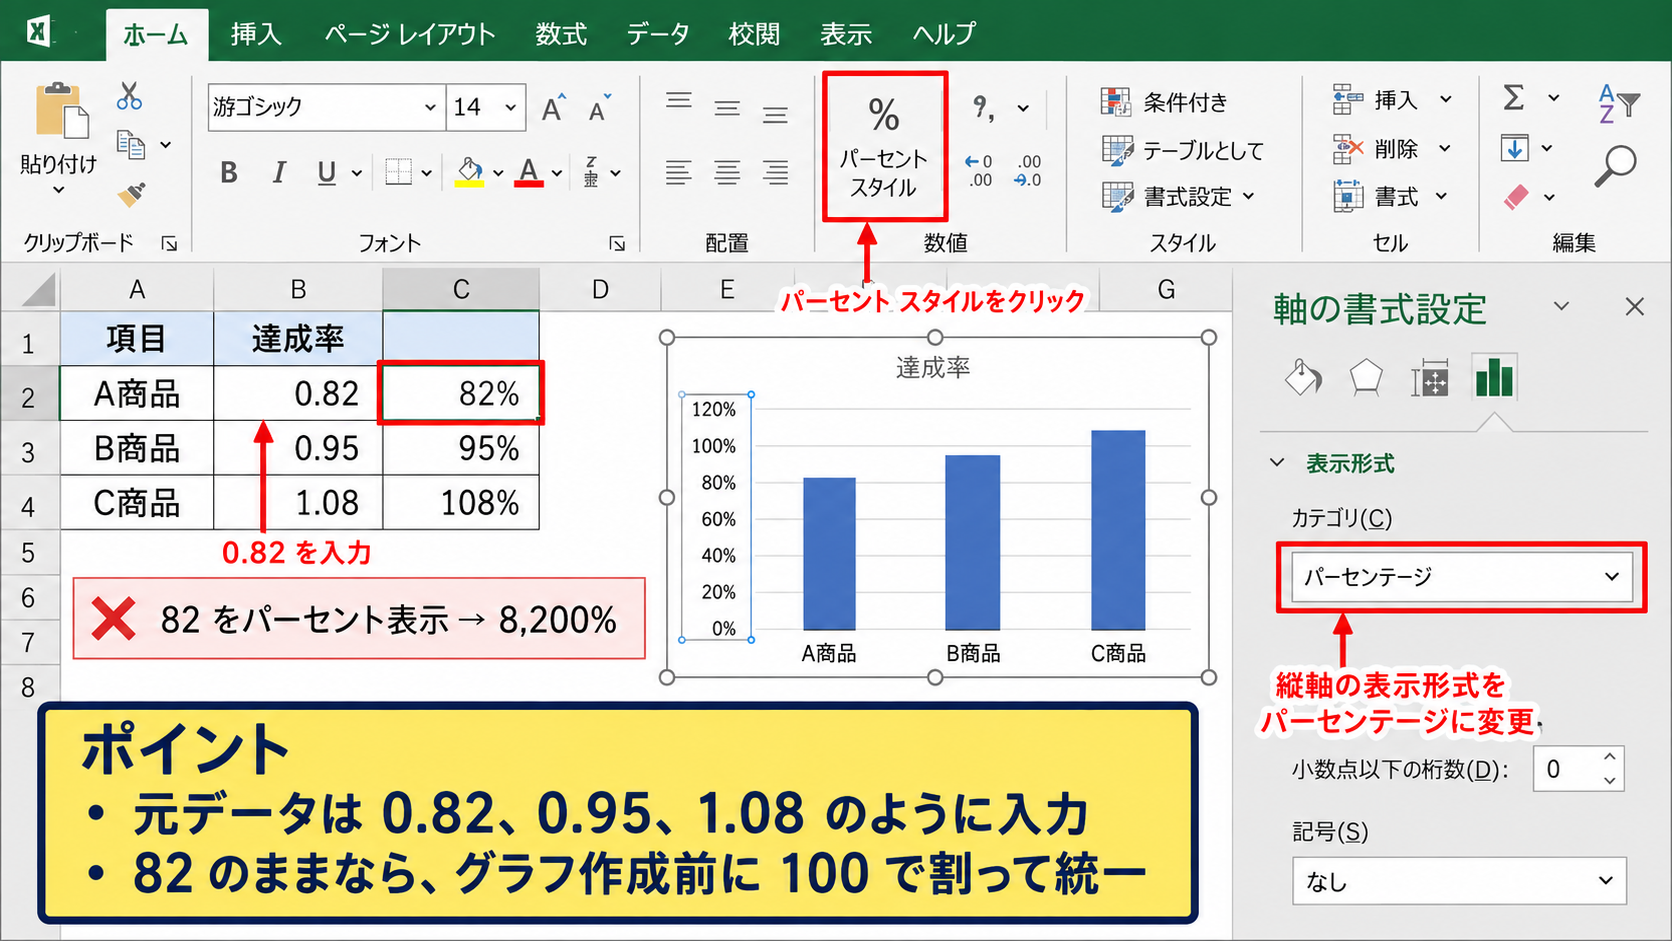Select Axis Options bar chart tab

click(x=1494, y=378)
